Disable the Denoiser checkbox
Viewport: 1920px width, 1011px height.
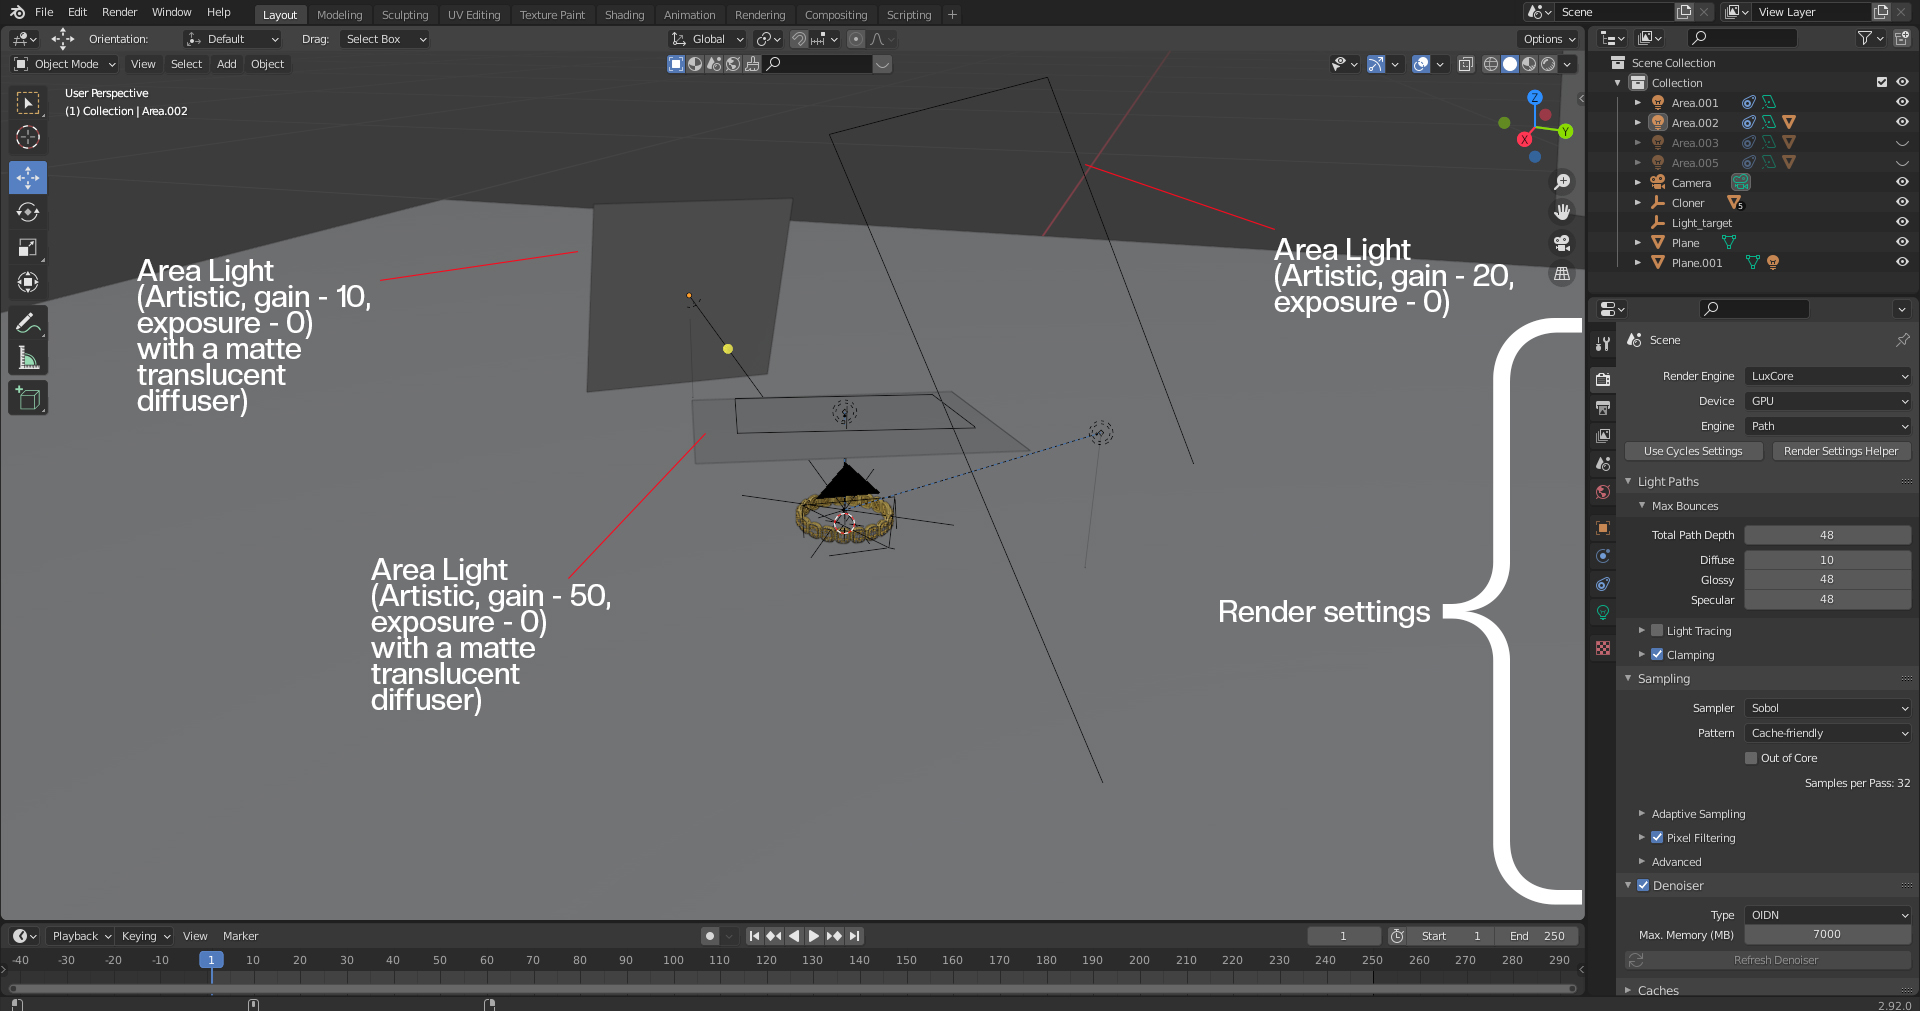click(1643, 886)
